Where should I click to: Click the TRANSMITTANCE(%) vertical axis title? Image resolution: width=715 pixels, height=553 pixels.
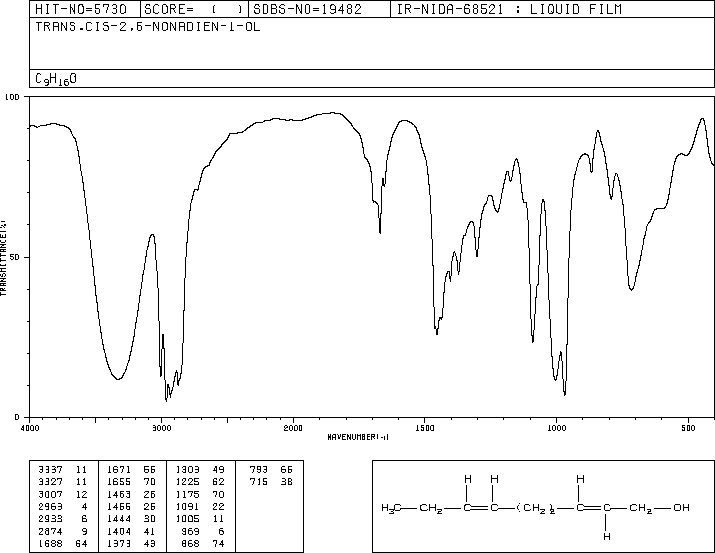[x=5, y=257]
